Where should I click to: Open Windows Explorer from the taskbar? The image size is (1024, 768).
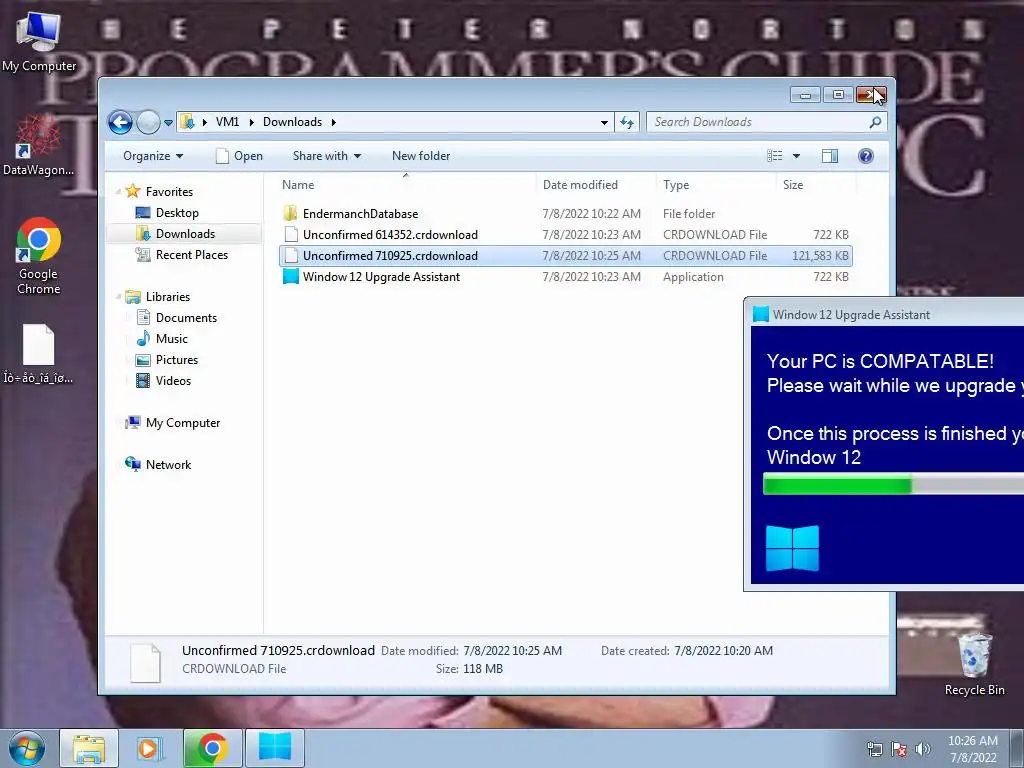pyautogui.click(x=89, y=748)
